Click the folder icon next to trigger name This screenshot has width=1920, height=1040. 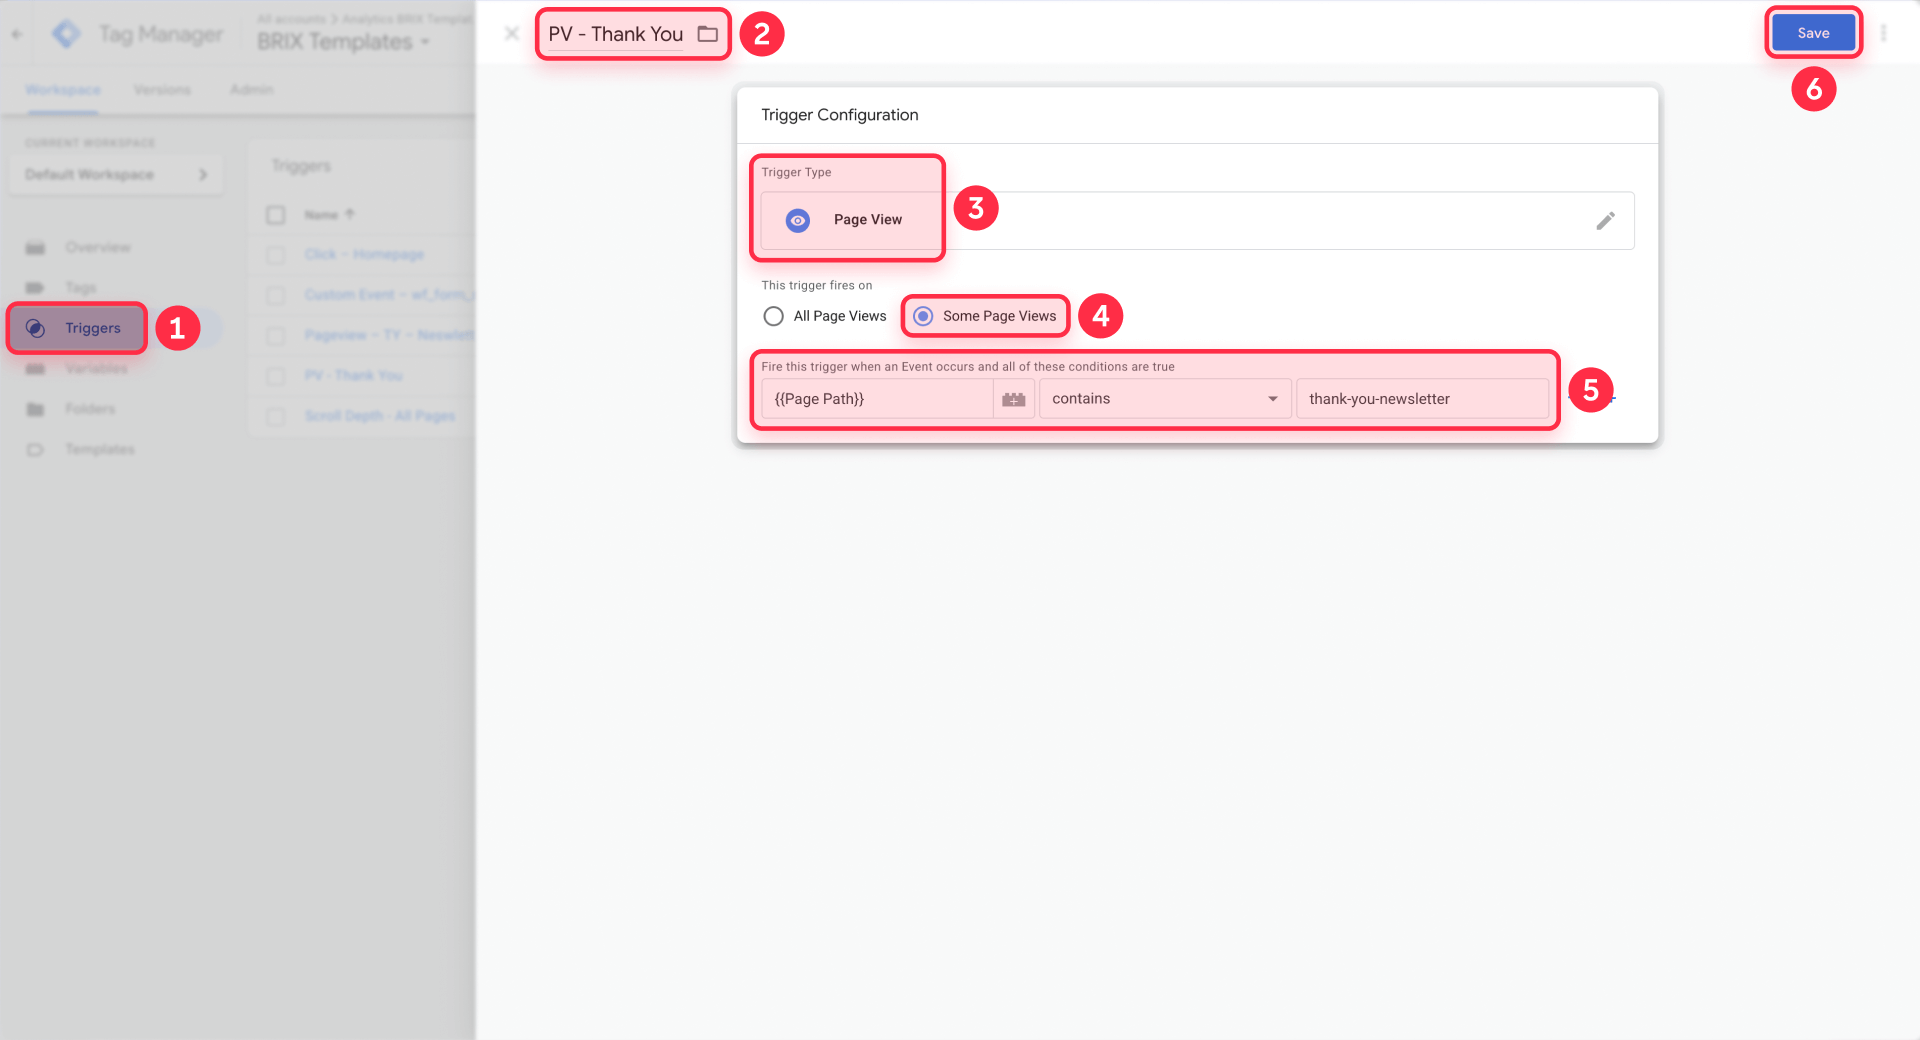708,34
